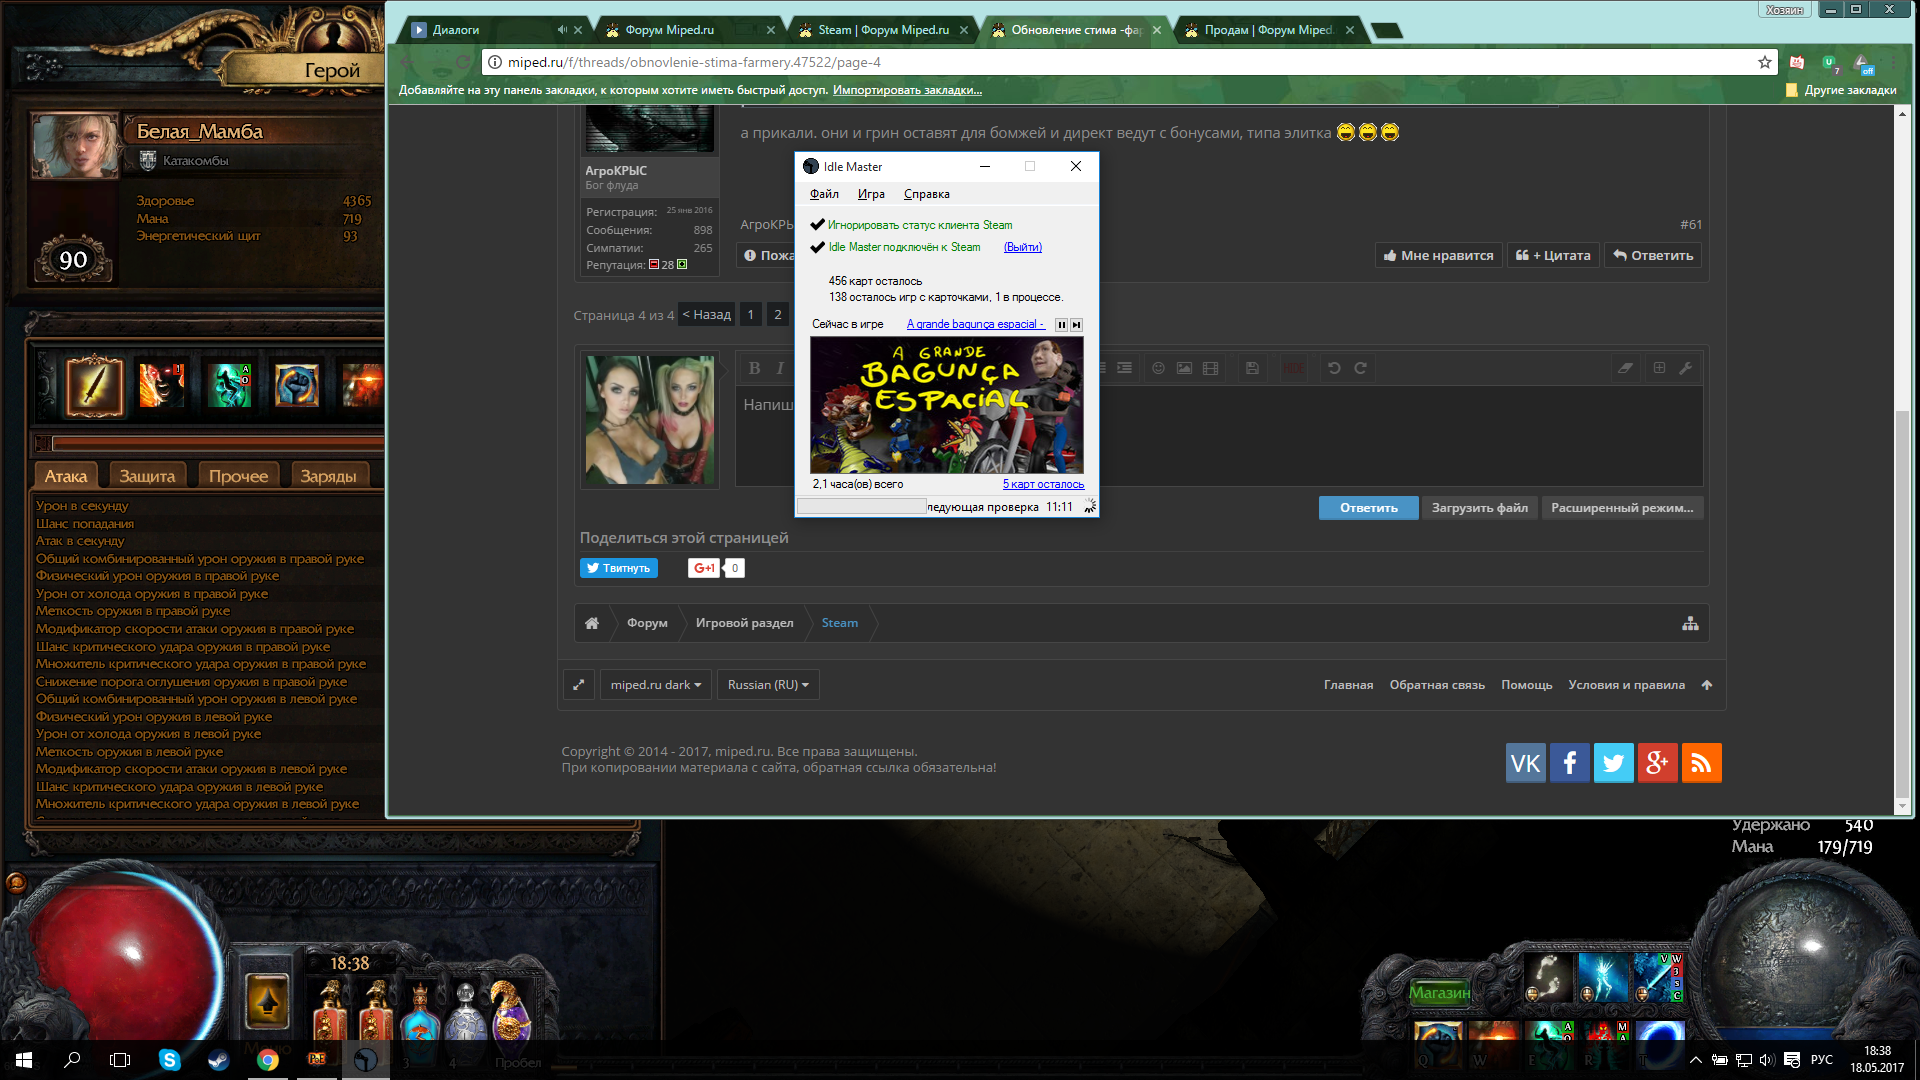Click the Твитнуть share button
The height and width of the screenshot is (1080, 1920).
point(619,568)
